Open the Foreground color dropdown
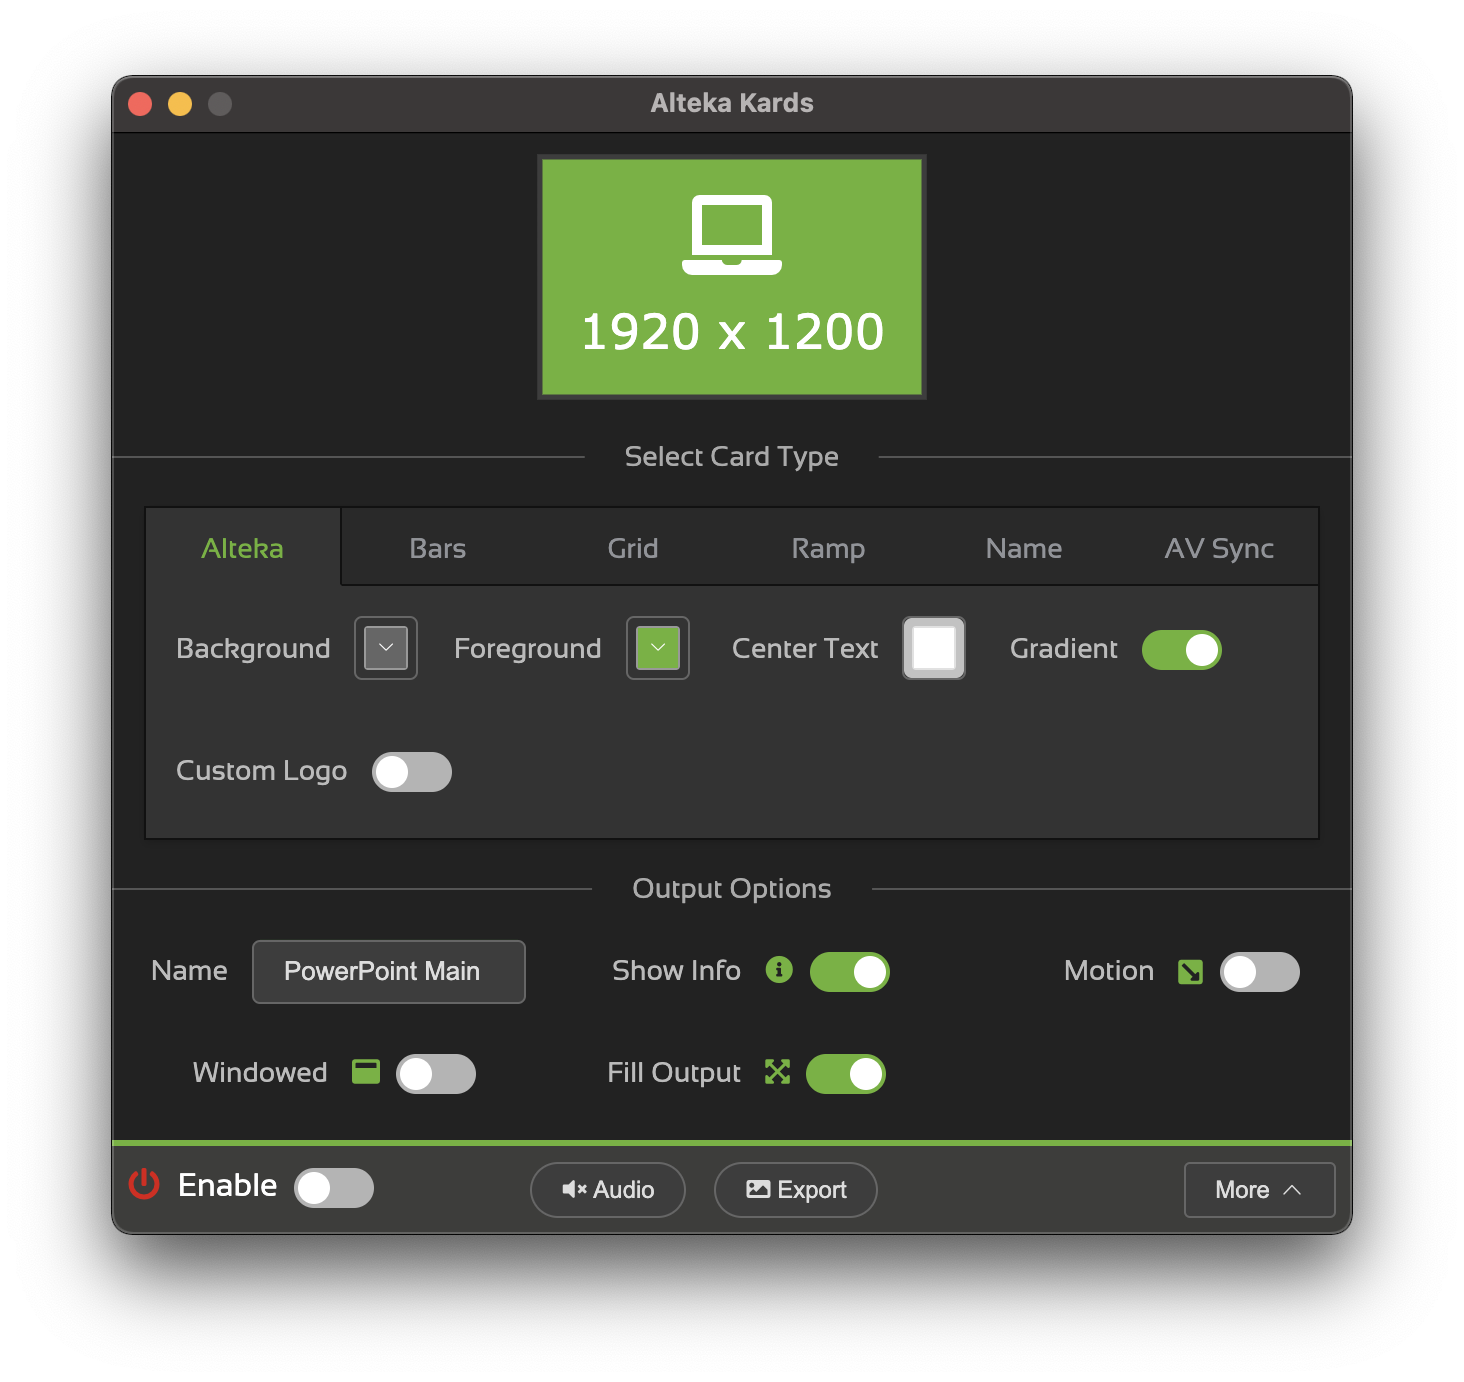This screenshot has height=1382, width=1464. click(x=658, y=648)
